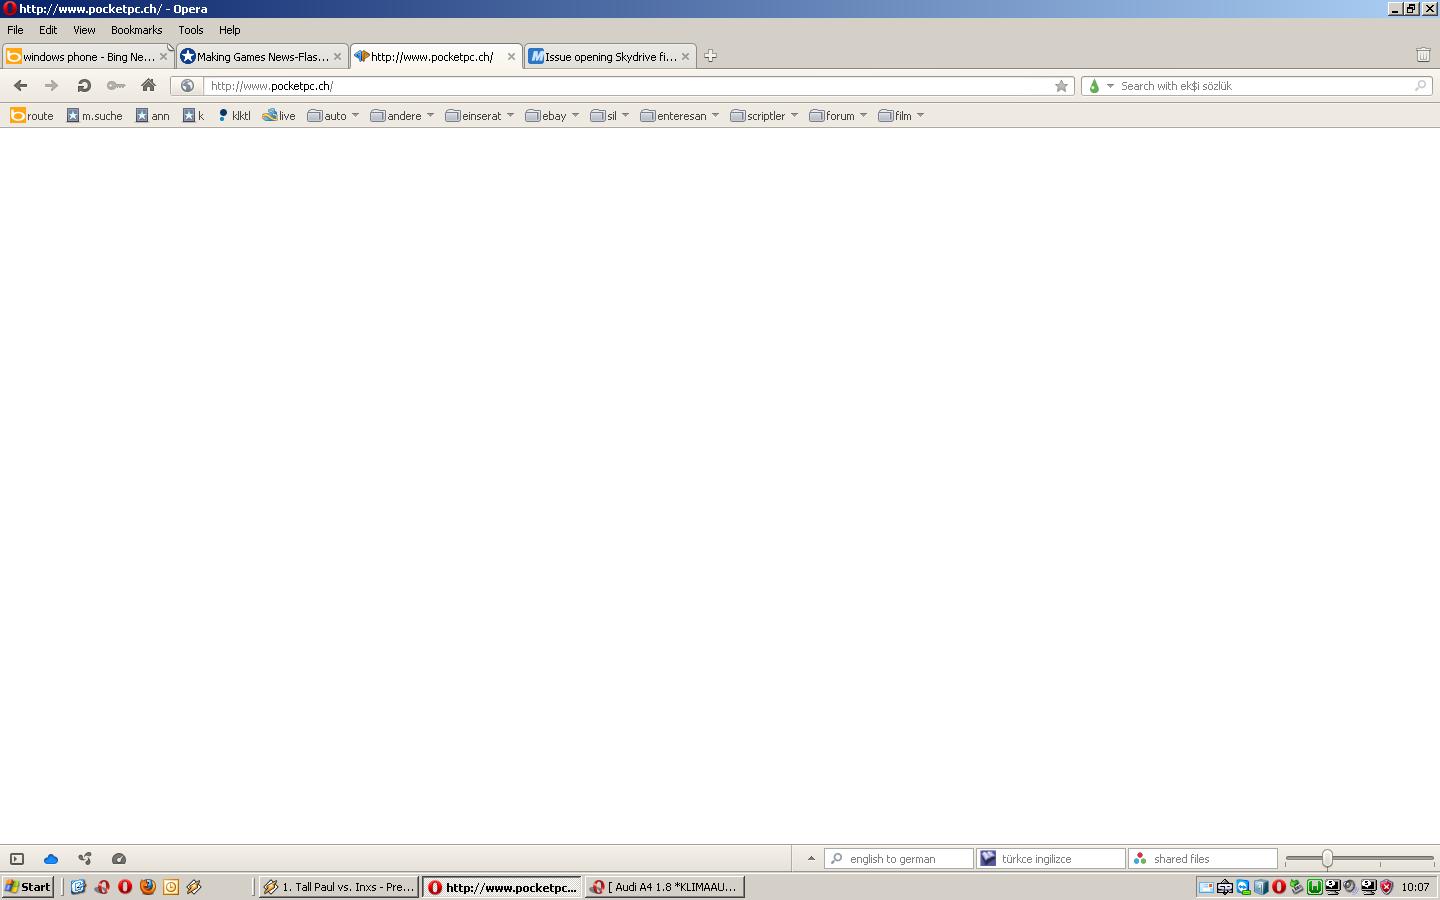Reload the pocketpc.ch page
This screenshot has height=900, width=1440.
click(x=84, y=86)
